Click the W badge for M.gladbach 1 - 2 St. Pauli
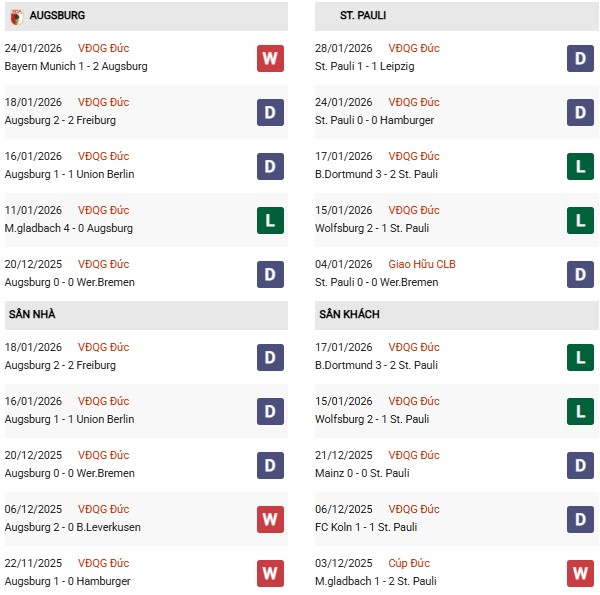Image resolution: width=600 pixels, height=595 pixels. [x=580, y=573]
